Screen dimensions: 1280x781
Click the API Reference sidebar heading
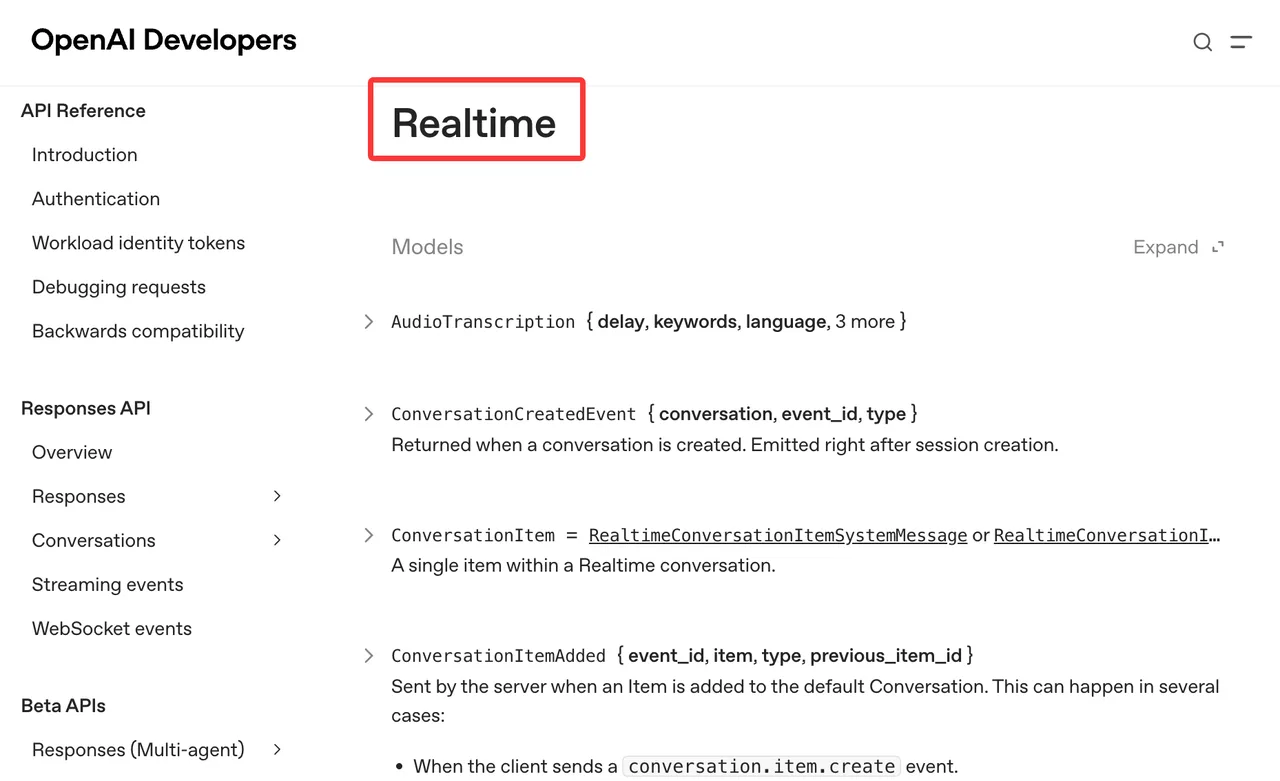[x=83, y=111]
